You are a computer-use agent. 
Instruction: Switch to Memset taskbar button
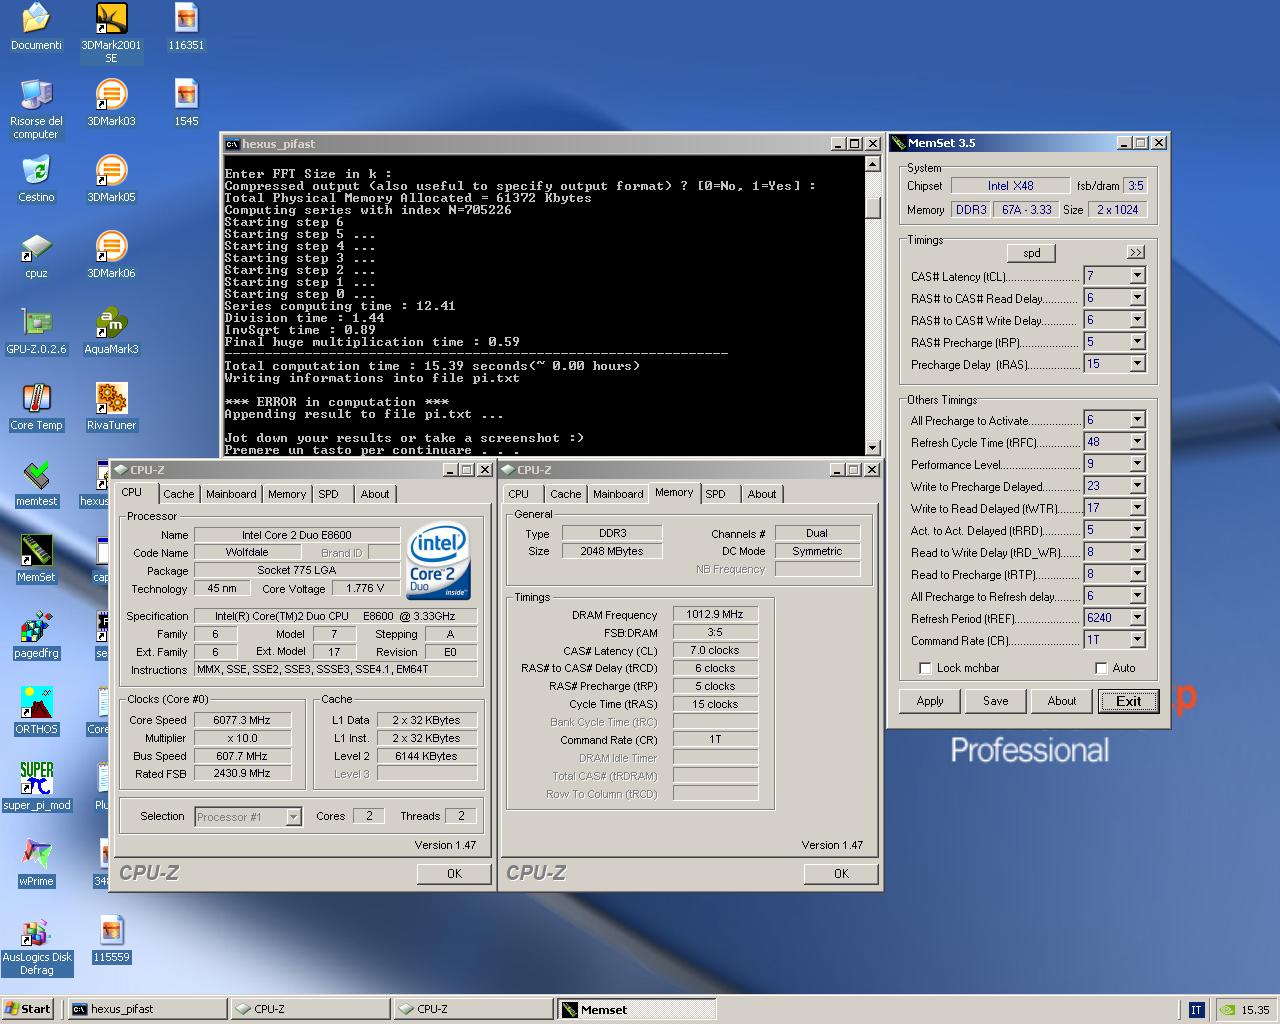coord(636,1009)
